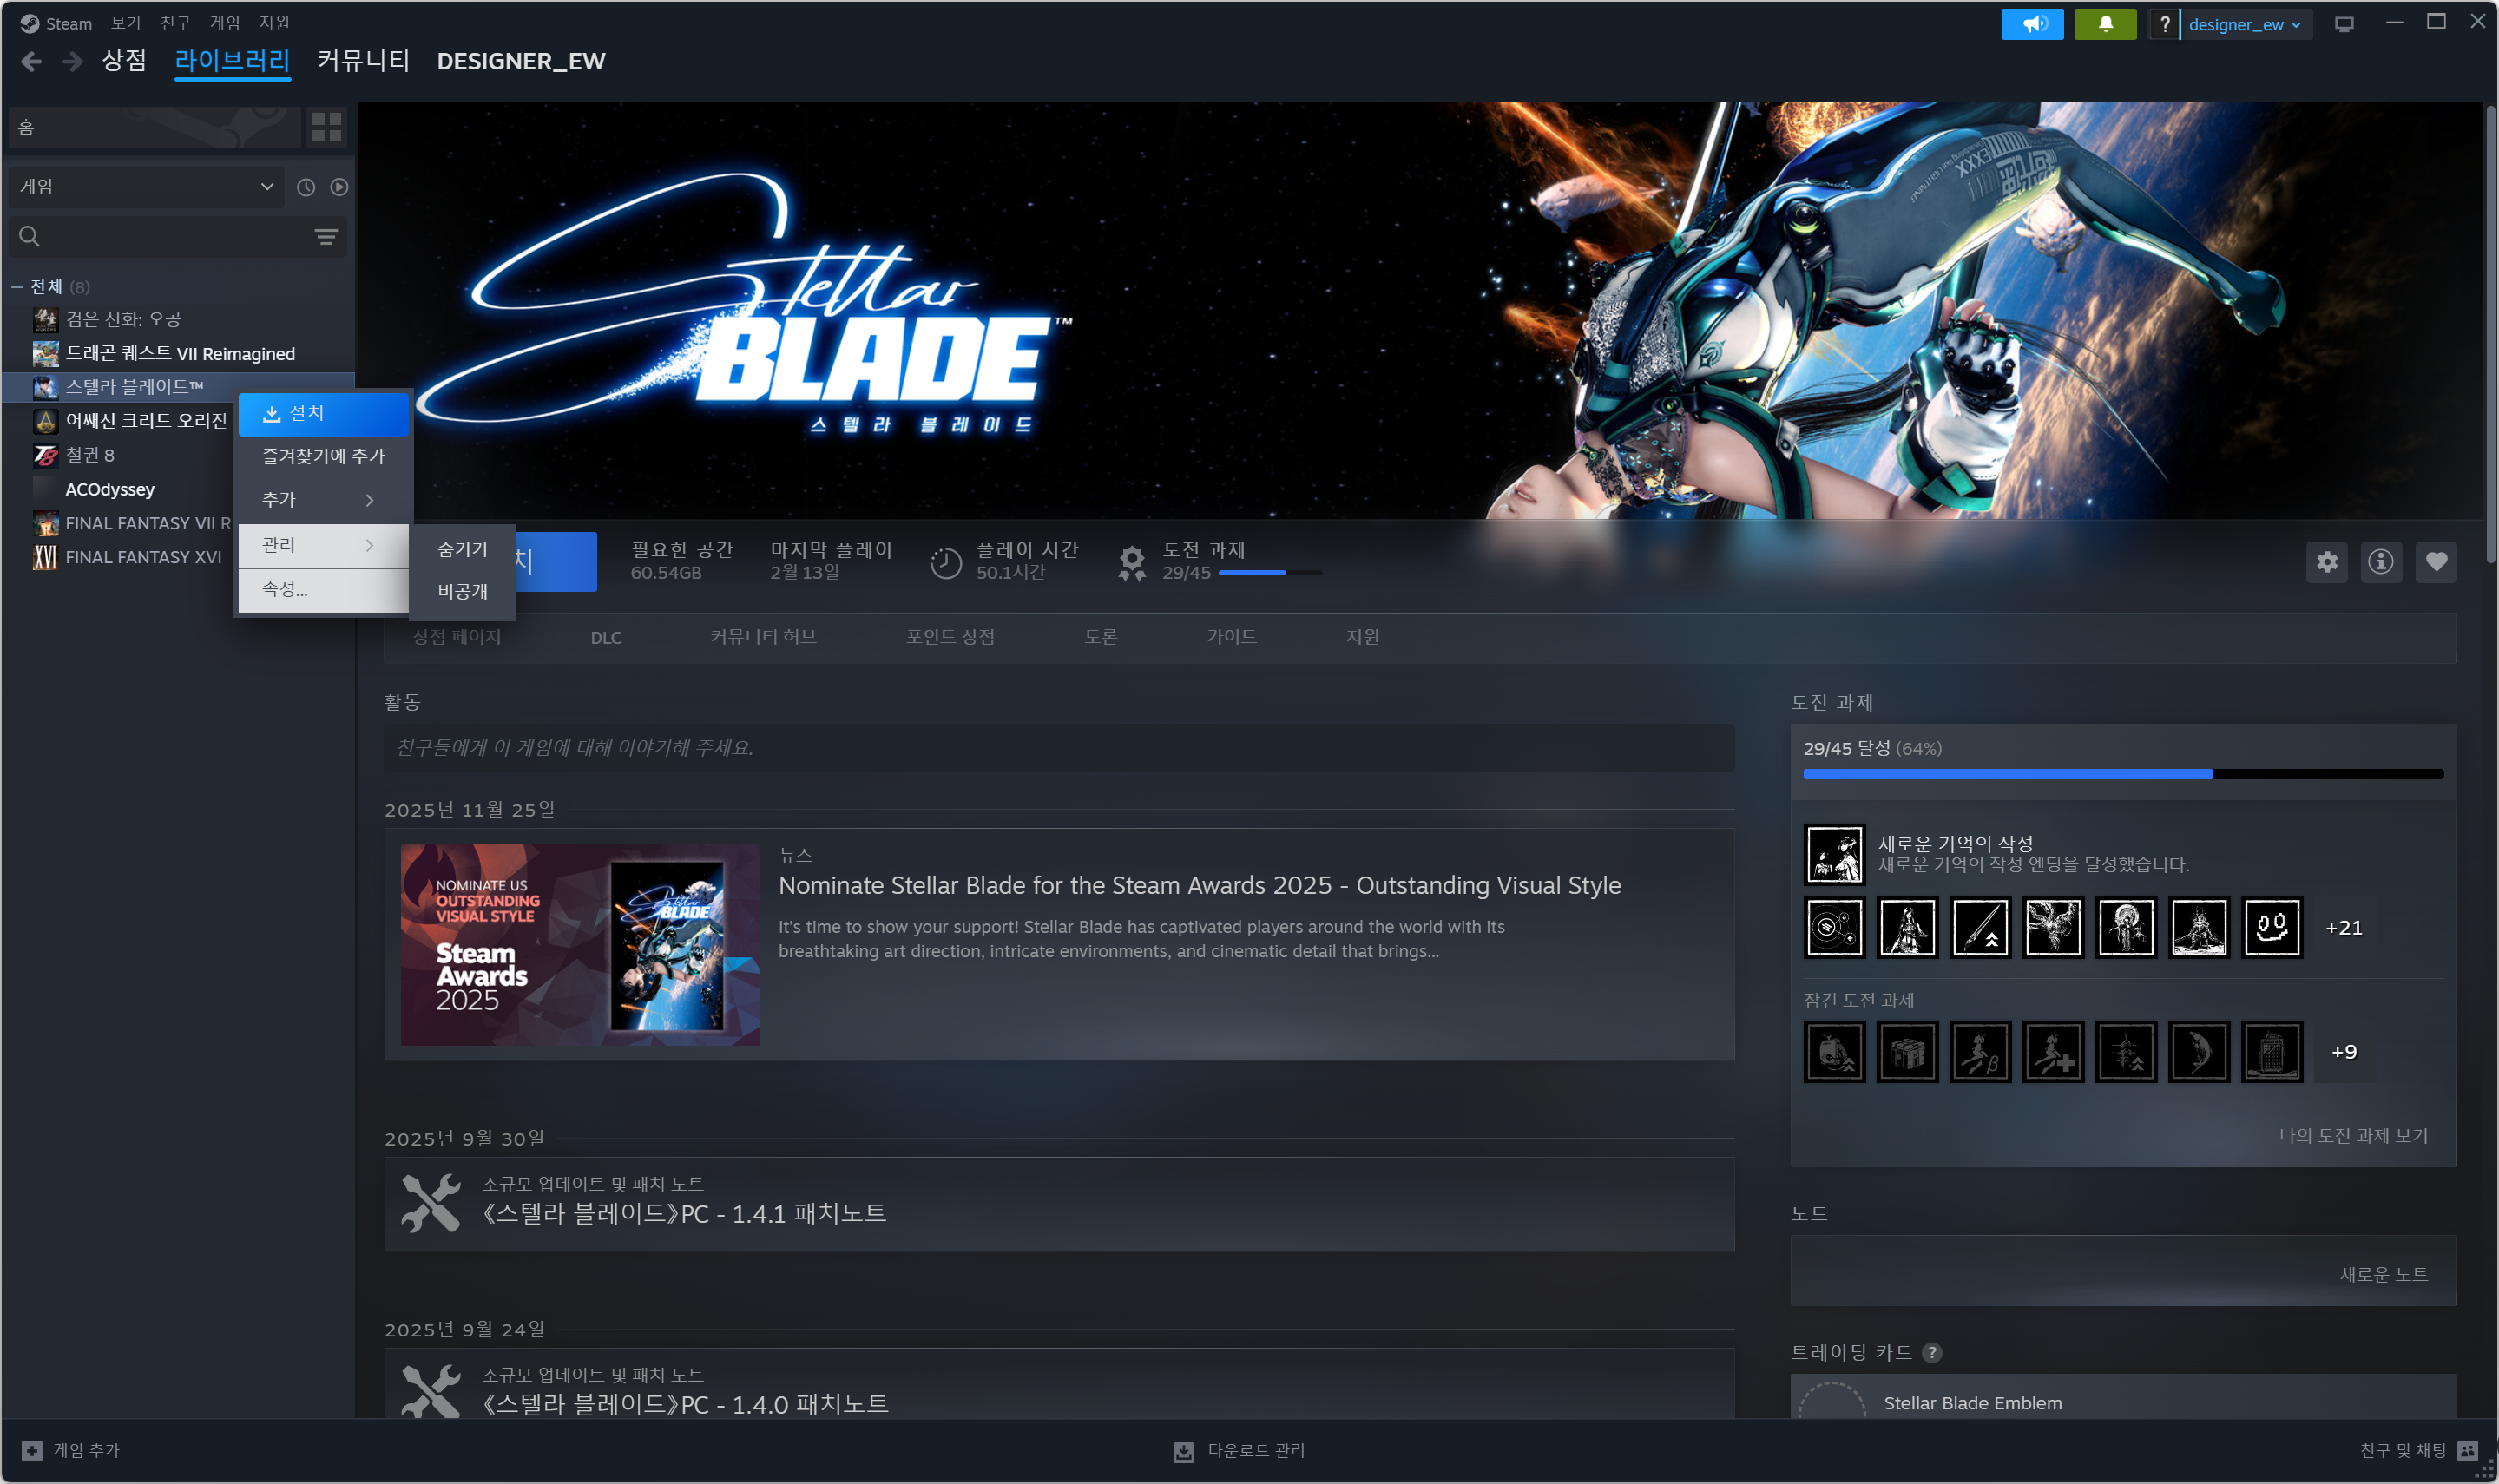Choose 즐겨찾기에 추가 menu entry
Screen dimensions: 2499x1484
pyautogui.click(x=323, y=457)
